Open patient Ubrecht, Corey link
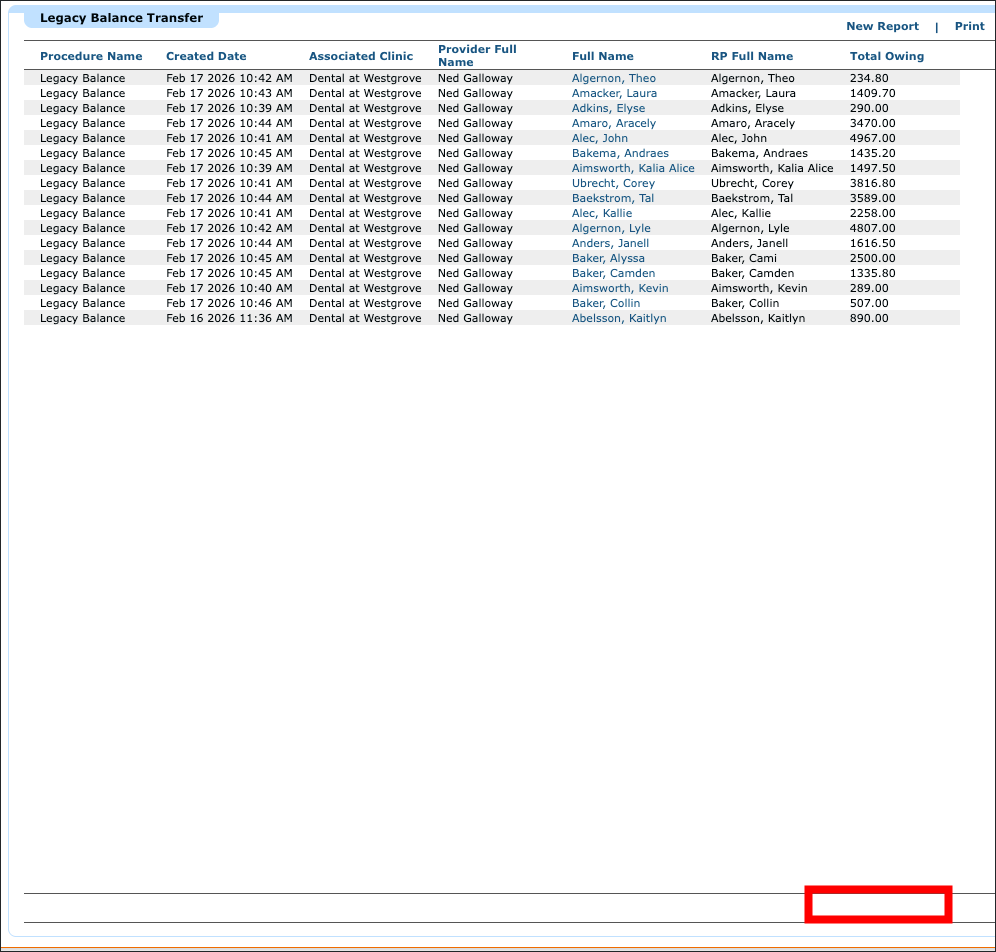The height and width of the screenshot is (952, 996). coord(613,183)
